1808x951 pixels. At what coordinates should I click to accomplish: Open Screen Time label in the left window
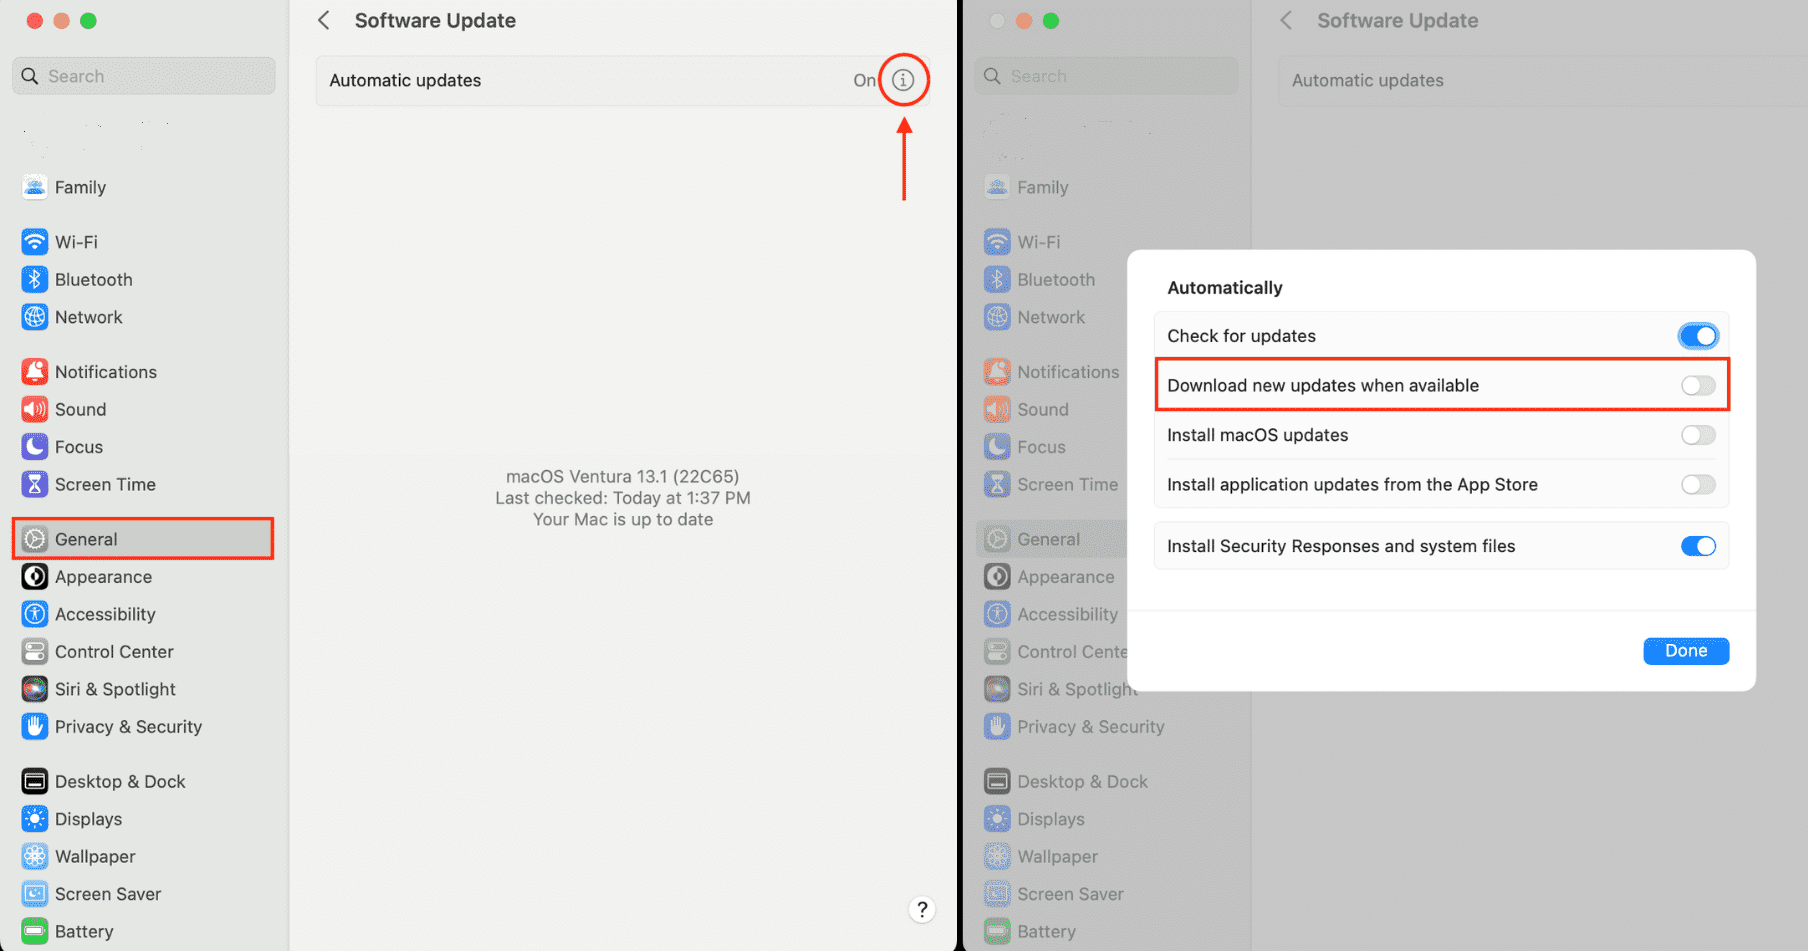(105, 484)
